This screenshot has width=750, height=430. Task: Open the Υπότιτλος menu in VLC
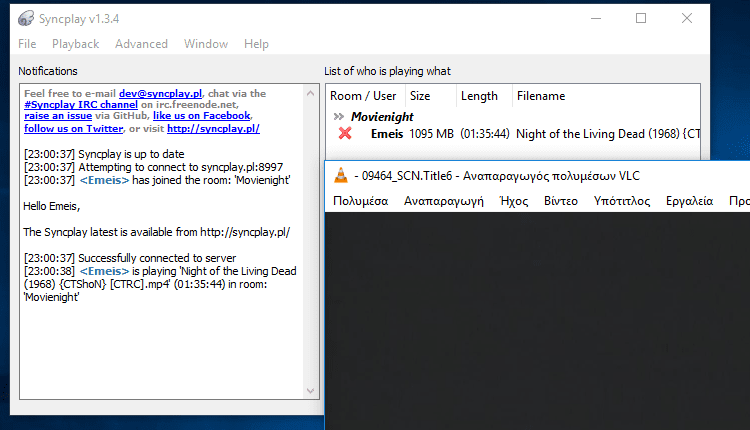(622, 201)
